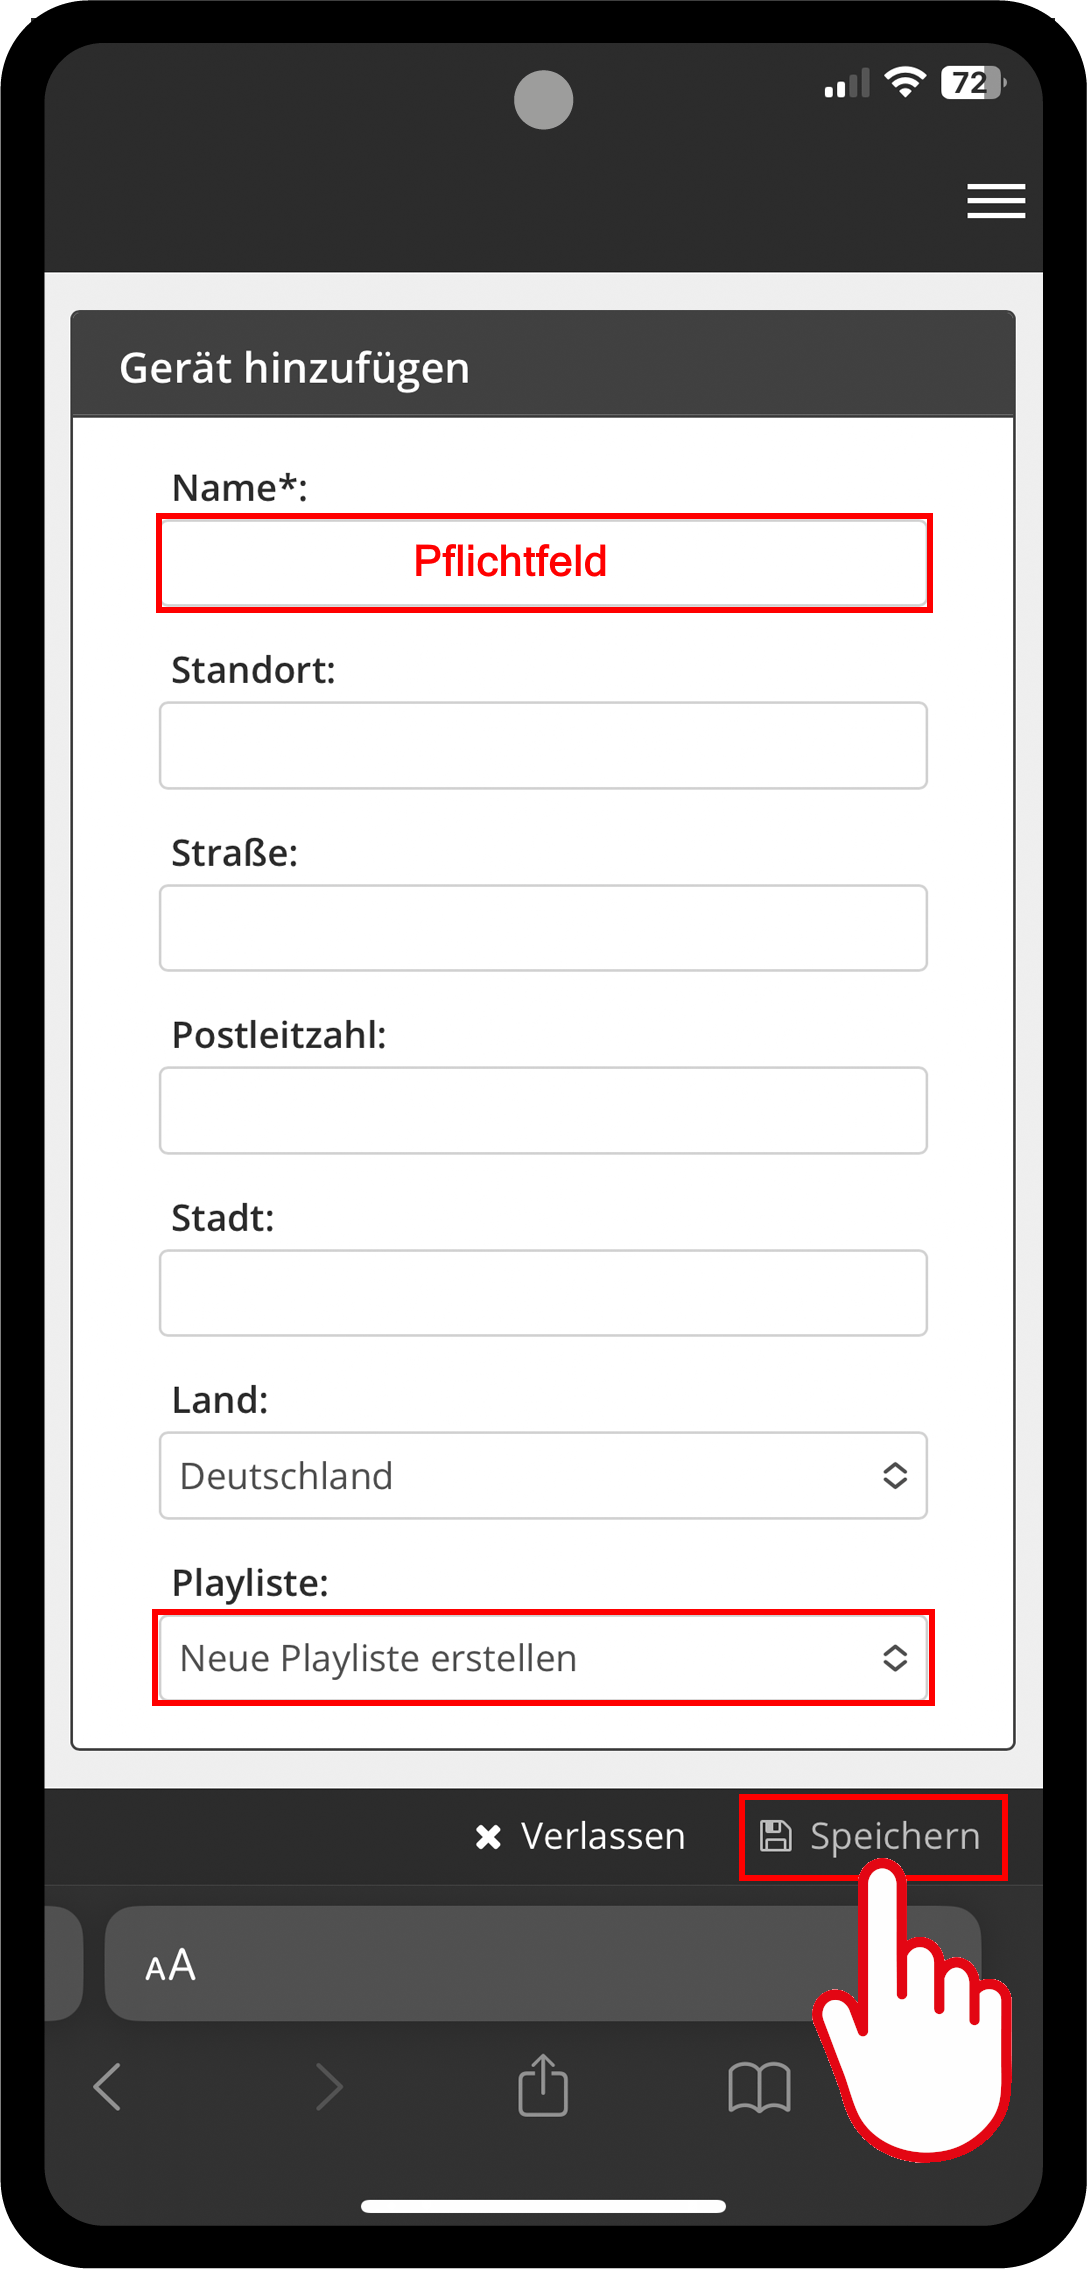Open the hamburger menu icon

click(x=995, y=201)
